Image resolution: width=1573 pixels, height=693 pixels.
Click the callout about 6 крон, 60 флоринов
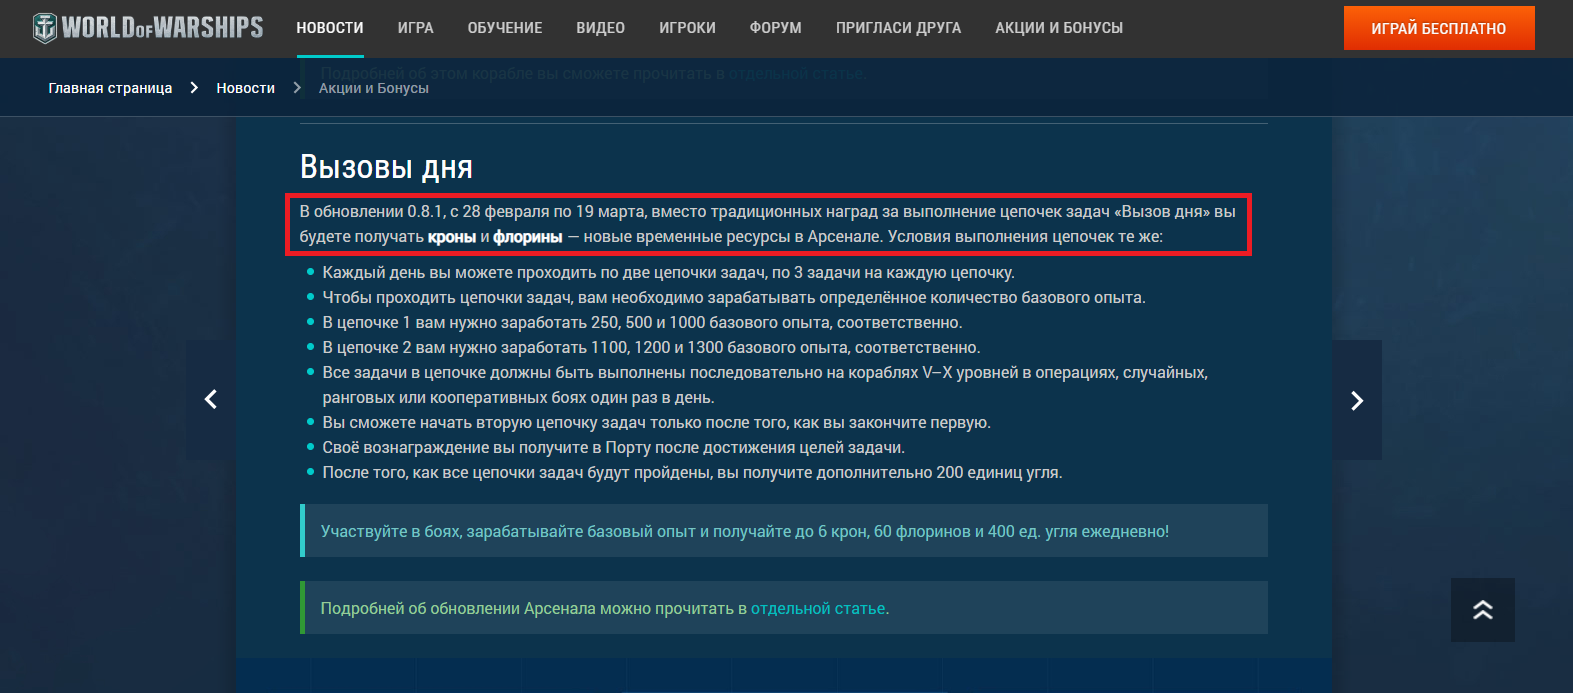[744, 531]
